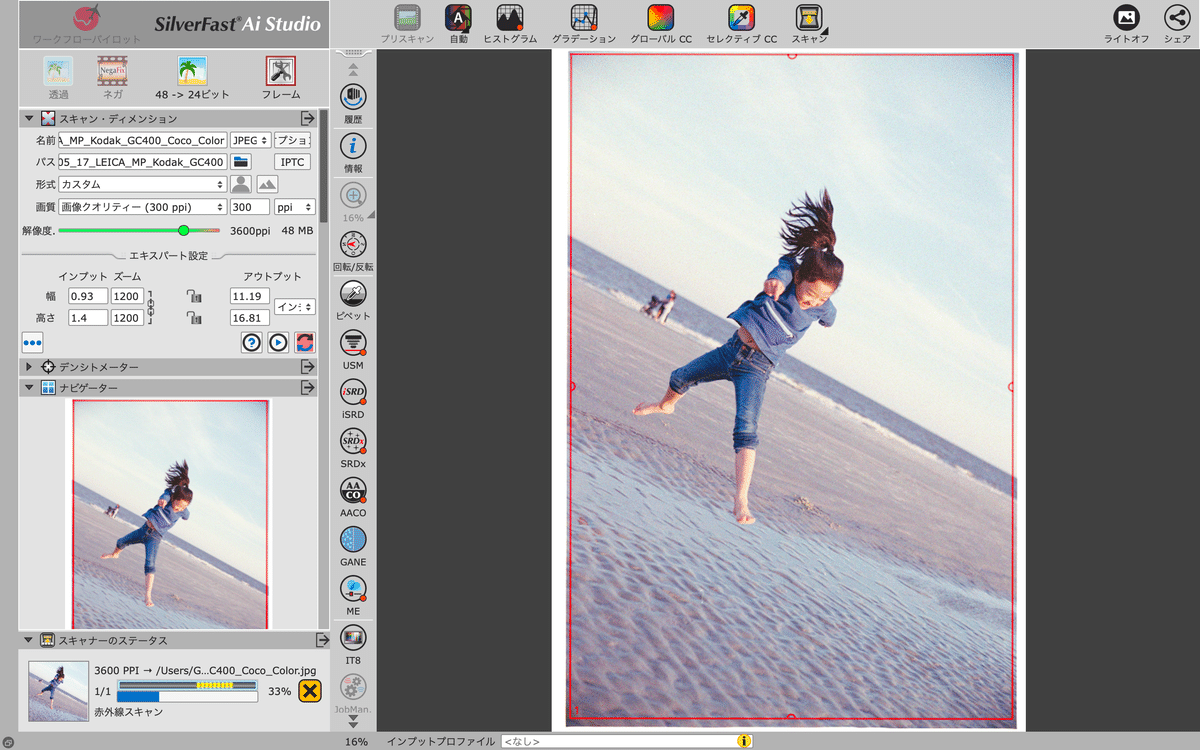Open the image quality (300 ppi) dropdown

142,207
